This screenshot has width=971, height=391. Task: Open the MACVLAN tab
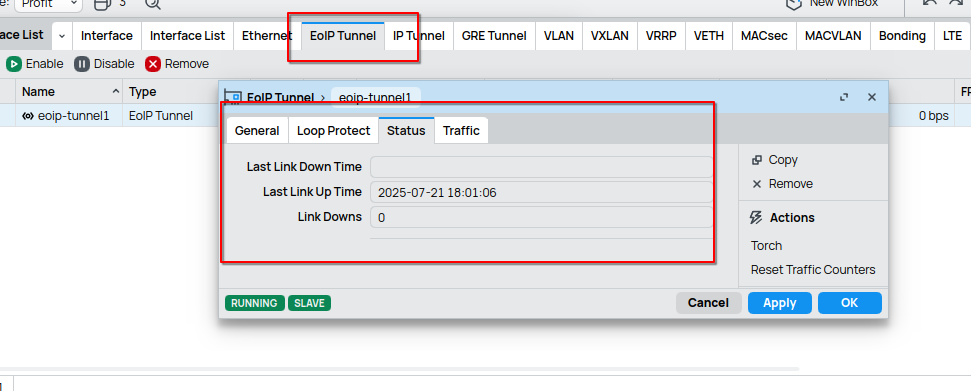point(833,36)
